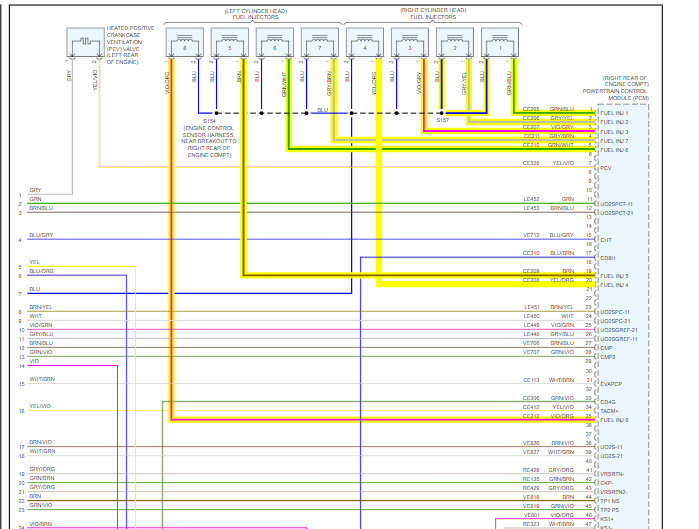The image size is (699, 529).
Task: Click circuit code CE210
Action: click(531, 145)
